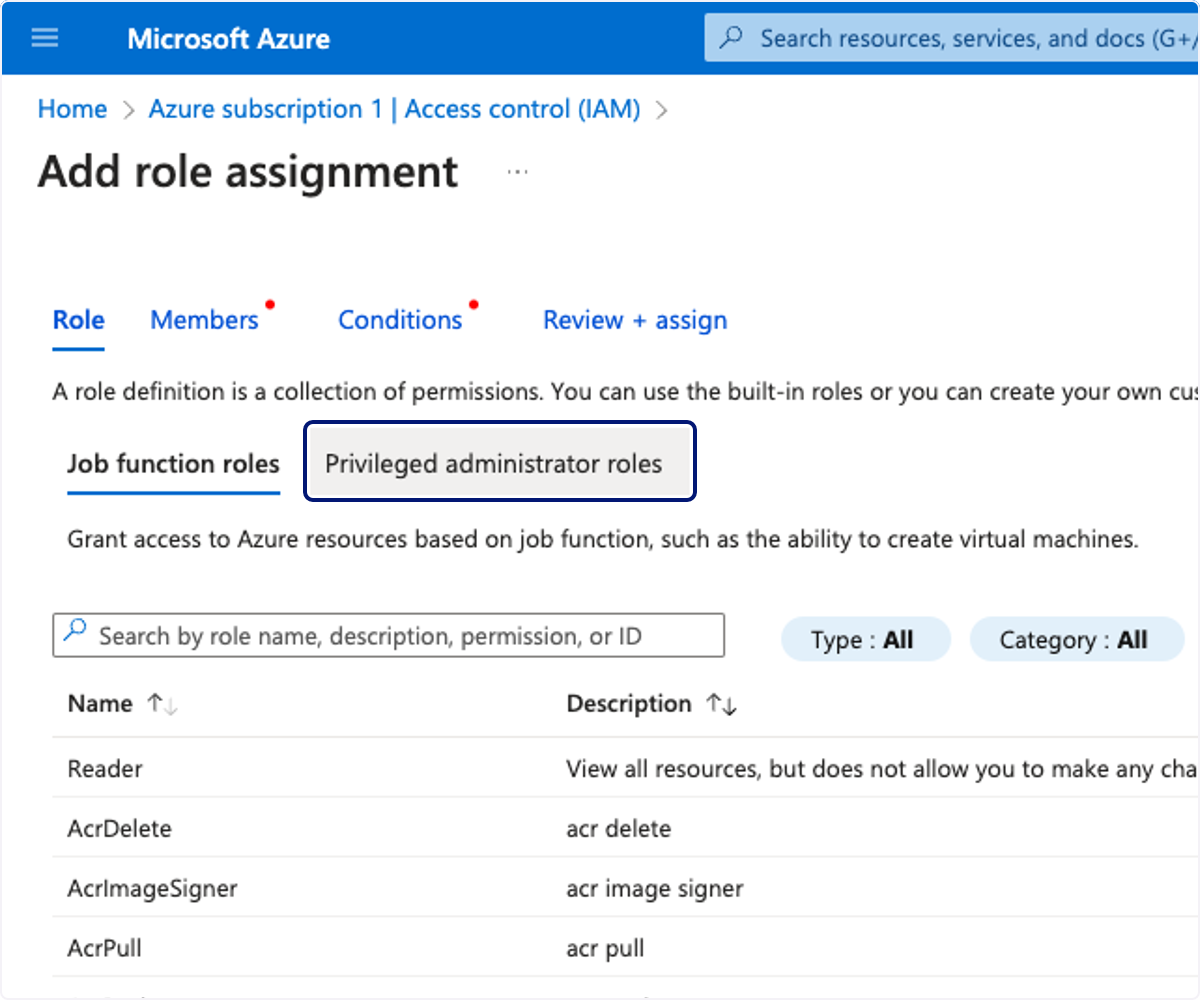Switch to the Conditions tab
The width and height of the screenshot is (1200, 1000).
point(400,320)
